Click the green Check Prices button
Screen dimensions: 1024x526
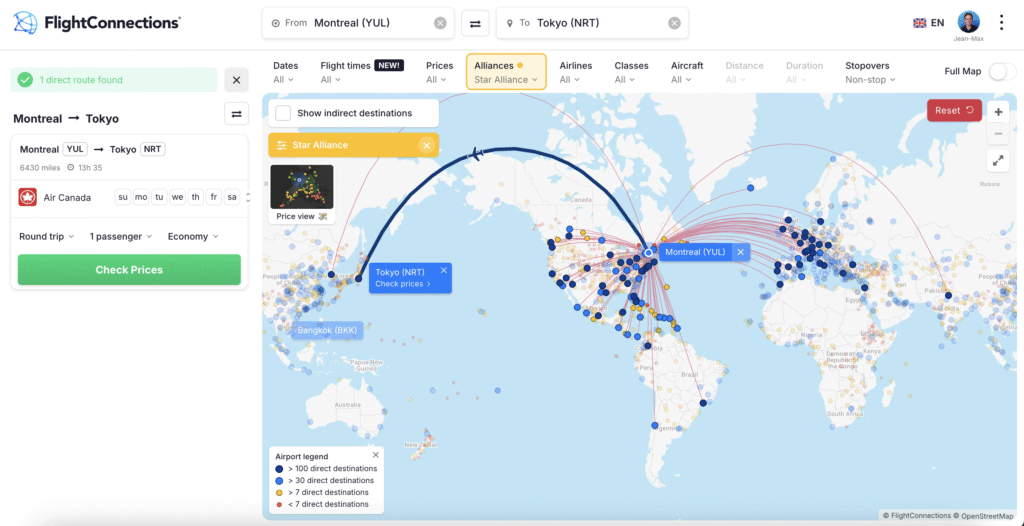[x=129, y=269]
